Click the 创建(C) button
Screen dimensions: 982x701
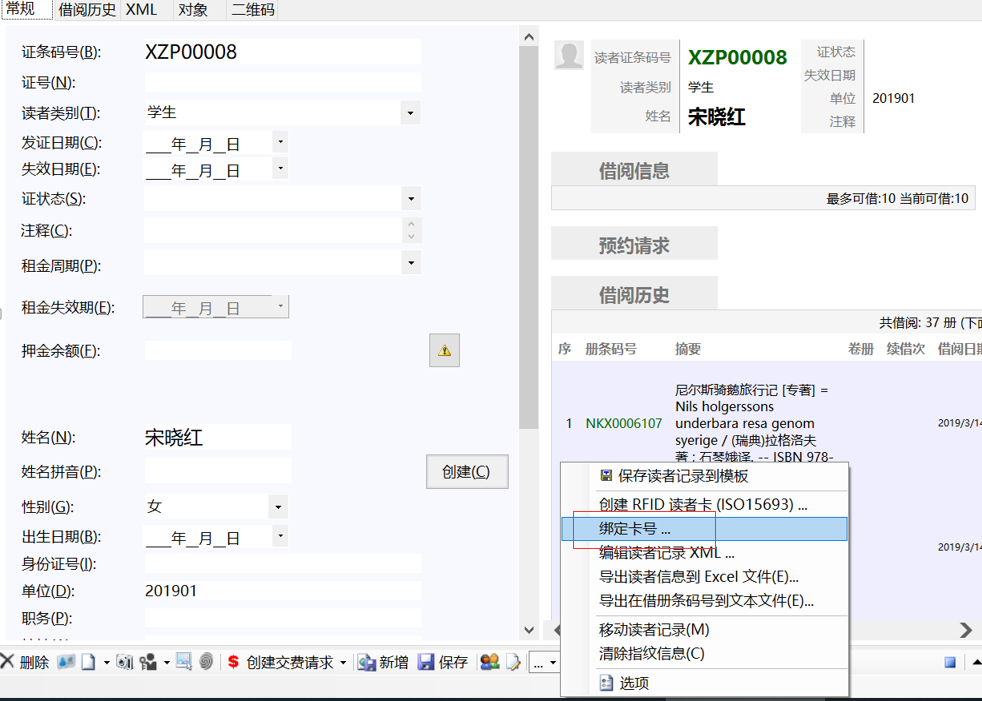tap(467, 472)
